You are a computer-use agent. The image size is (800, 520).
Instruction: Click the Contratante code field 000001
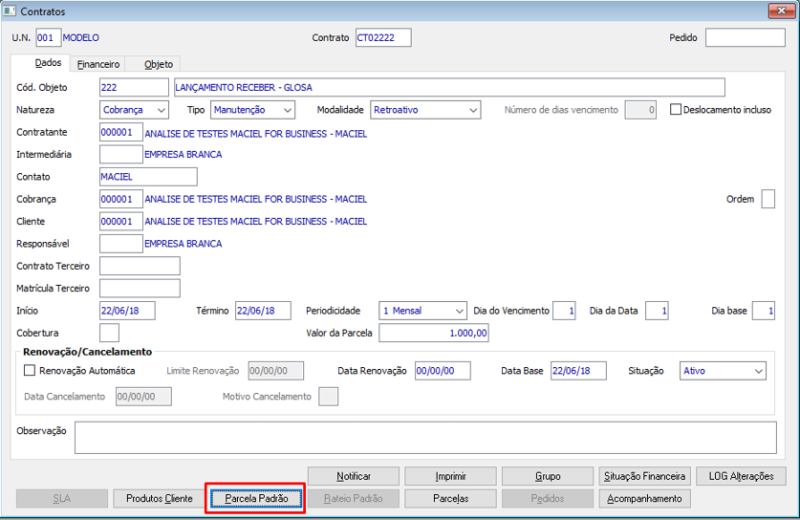121,132
